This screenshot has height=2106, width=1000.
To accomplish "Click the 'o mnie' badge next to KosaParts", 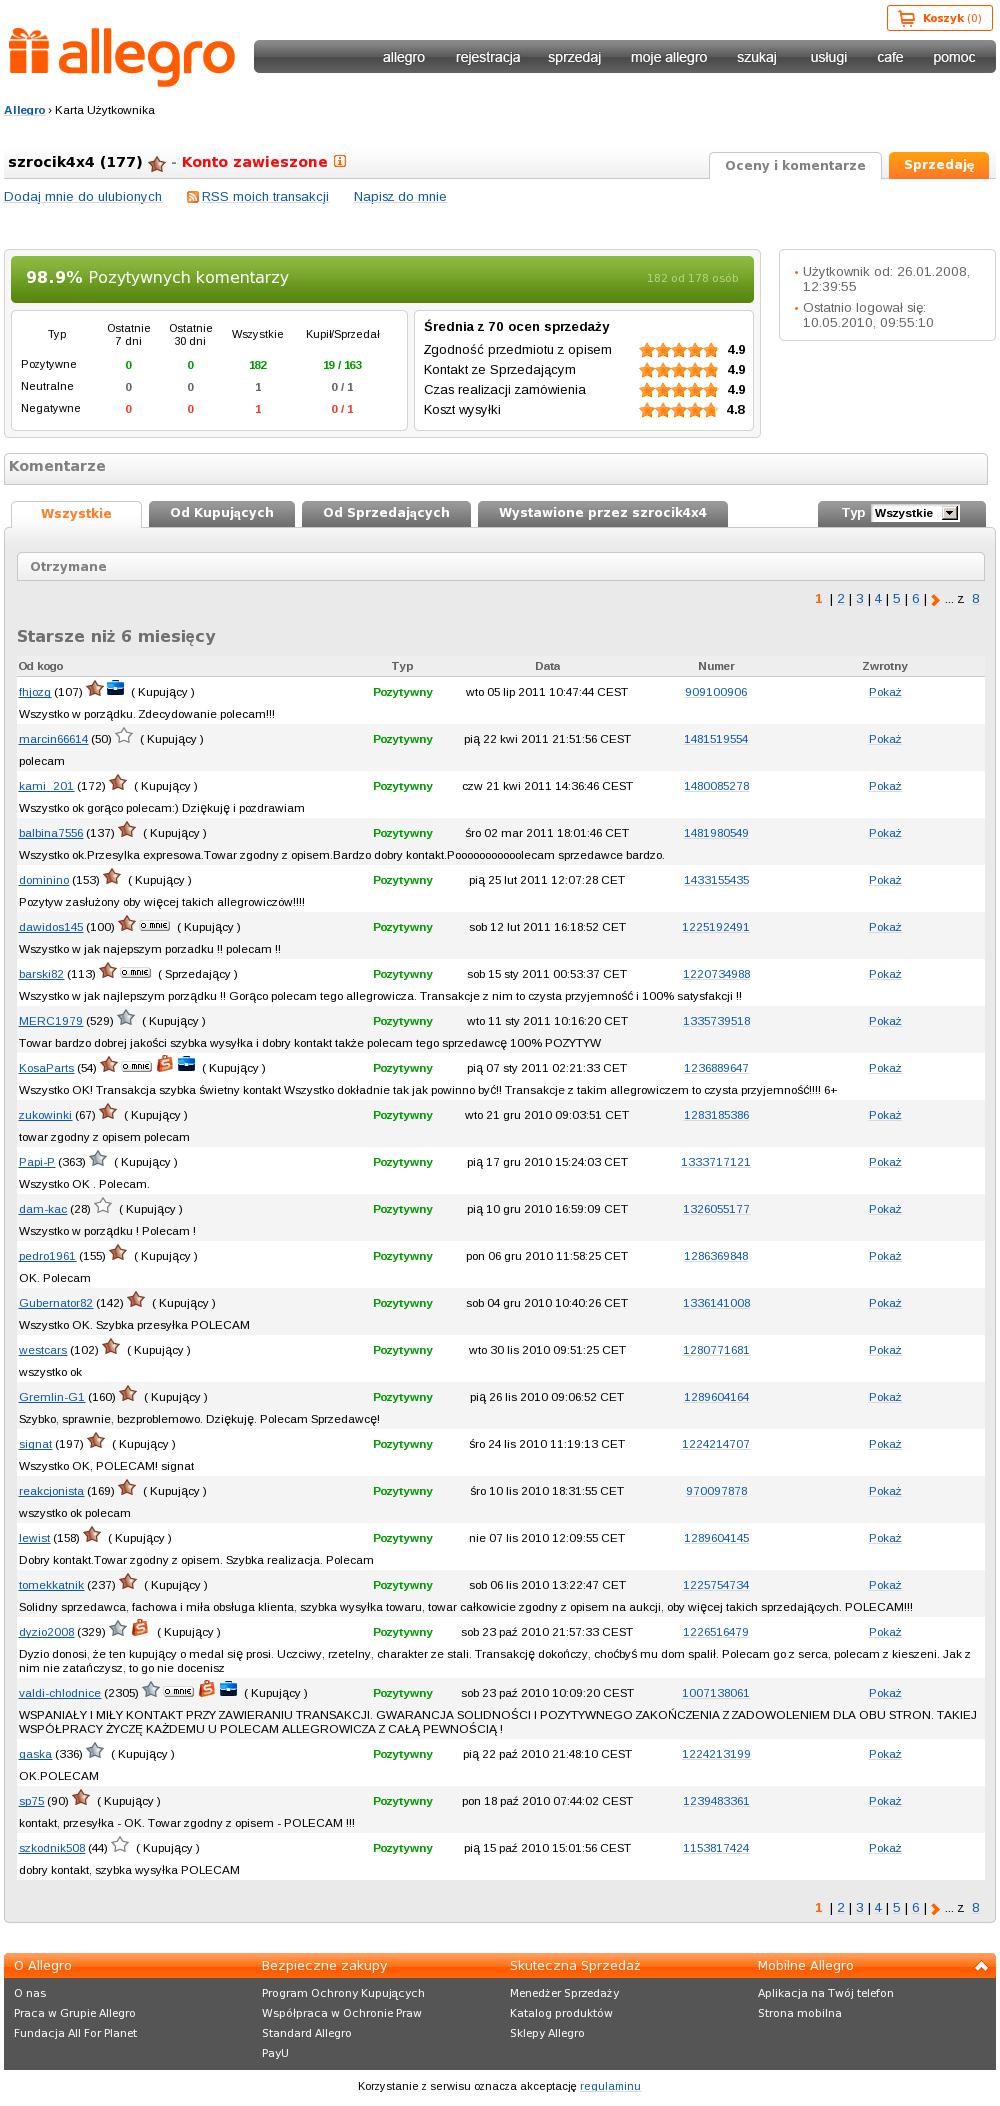I will coord(137,1066).
